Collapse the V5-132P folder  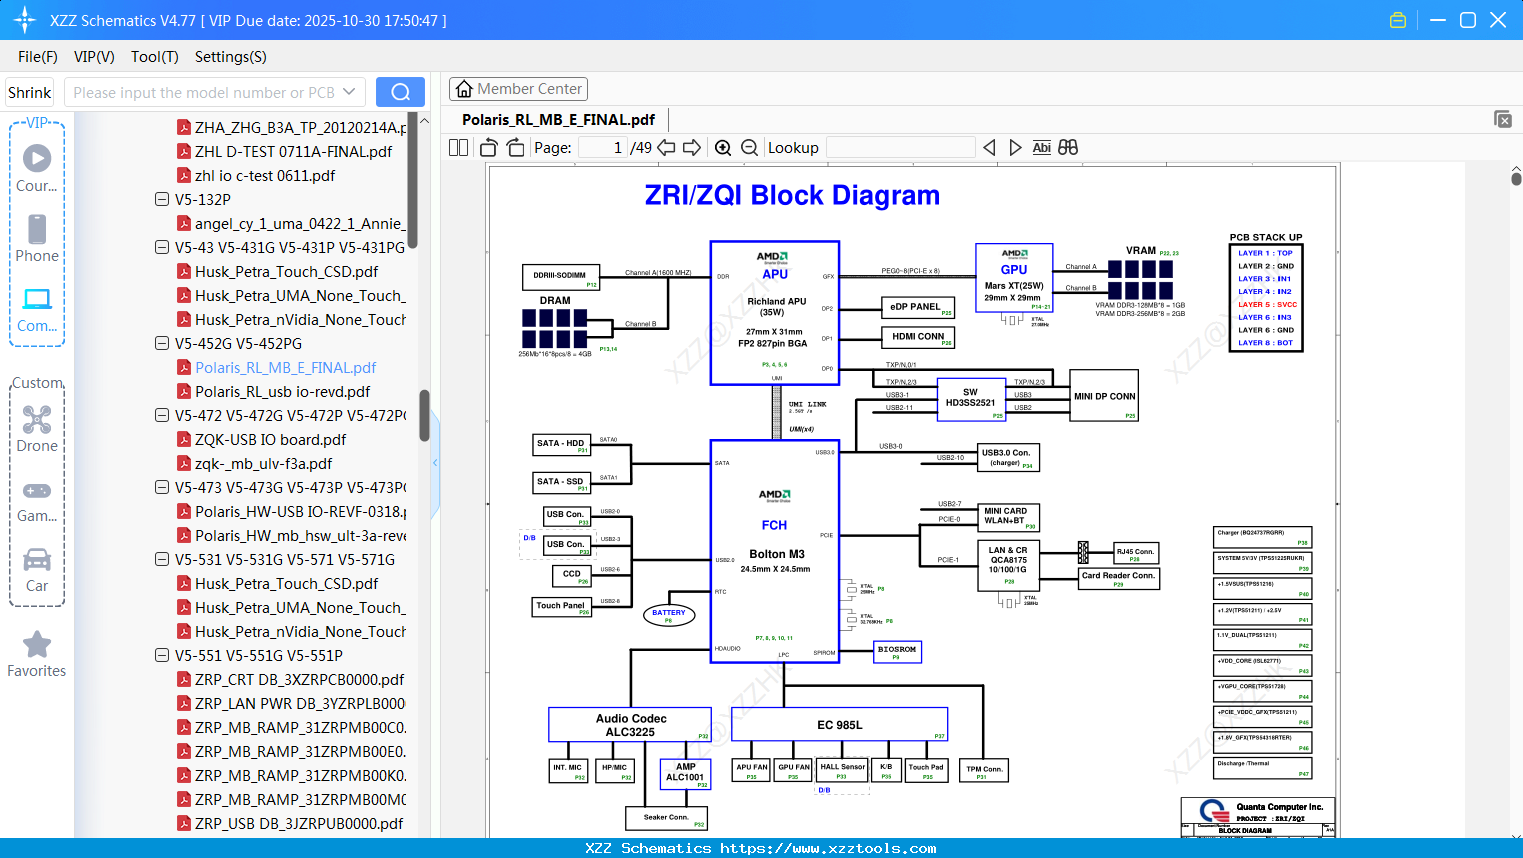(x=162, y=199)
